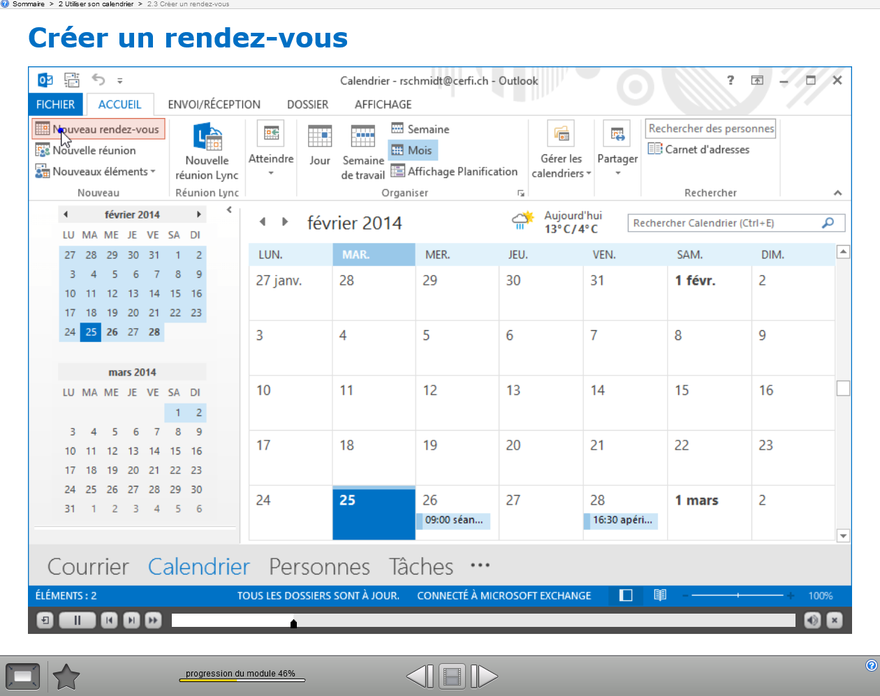Open the FICHIER tab
Screen dimensions: 880x696
56,104
